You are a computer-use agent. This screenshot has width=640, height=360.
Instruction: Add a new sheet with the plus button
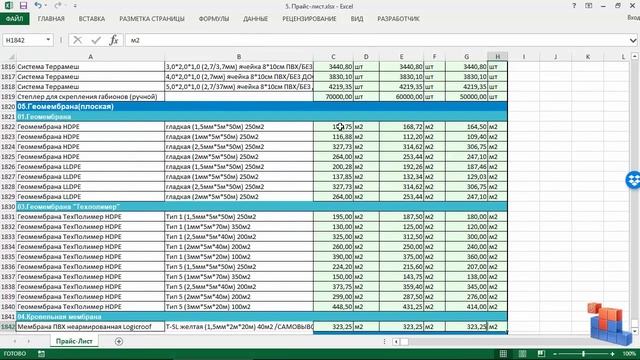click(119, 341)
